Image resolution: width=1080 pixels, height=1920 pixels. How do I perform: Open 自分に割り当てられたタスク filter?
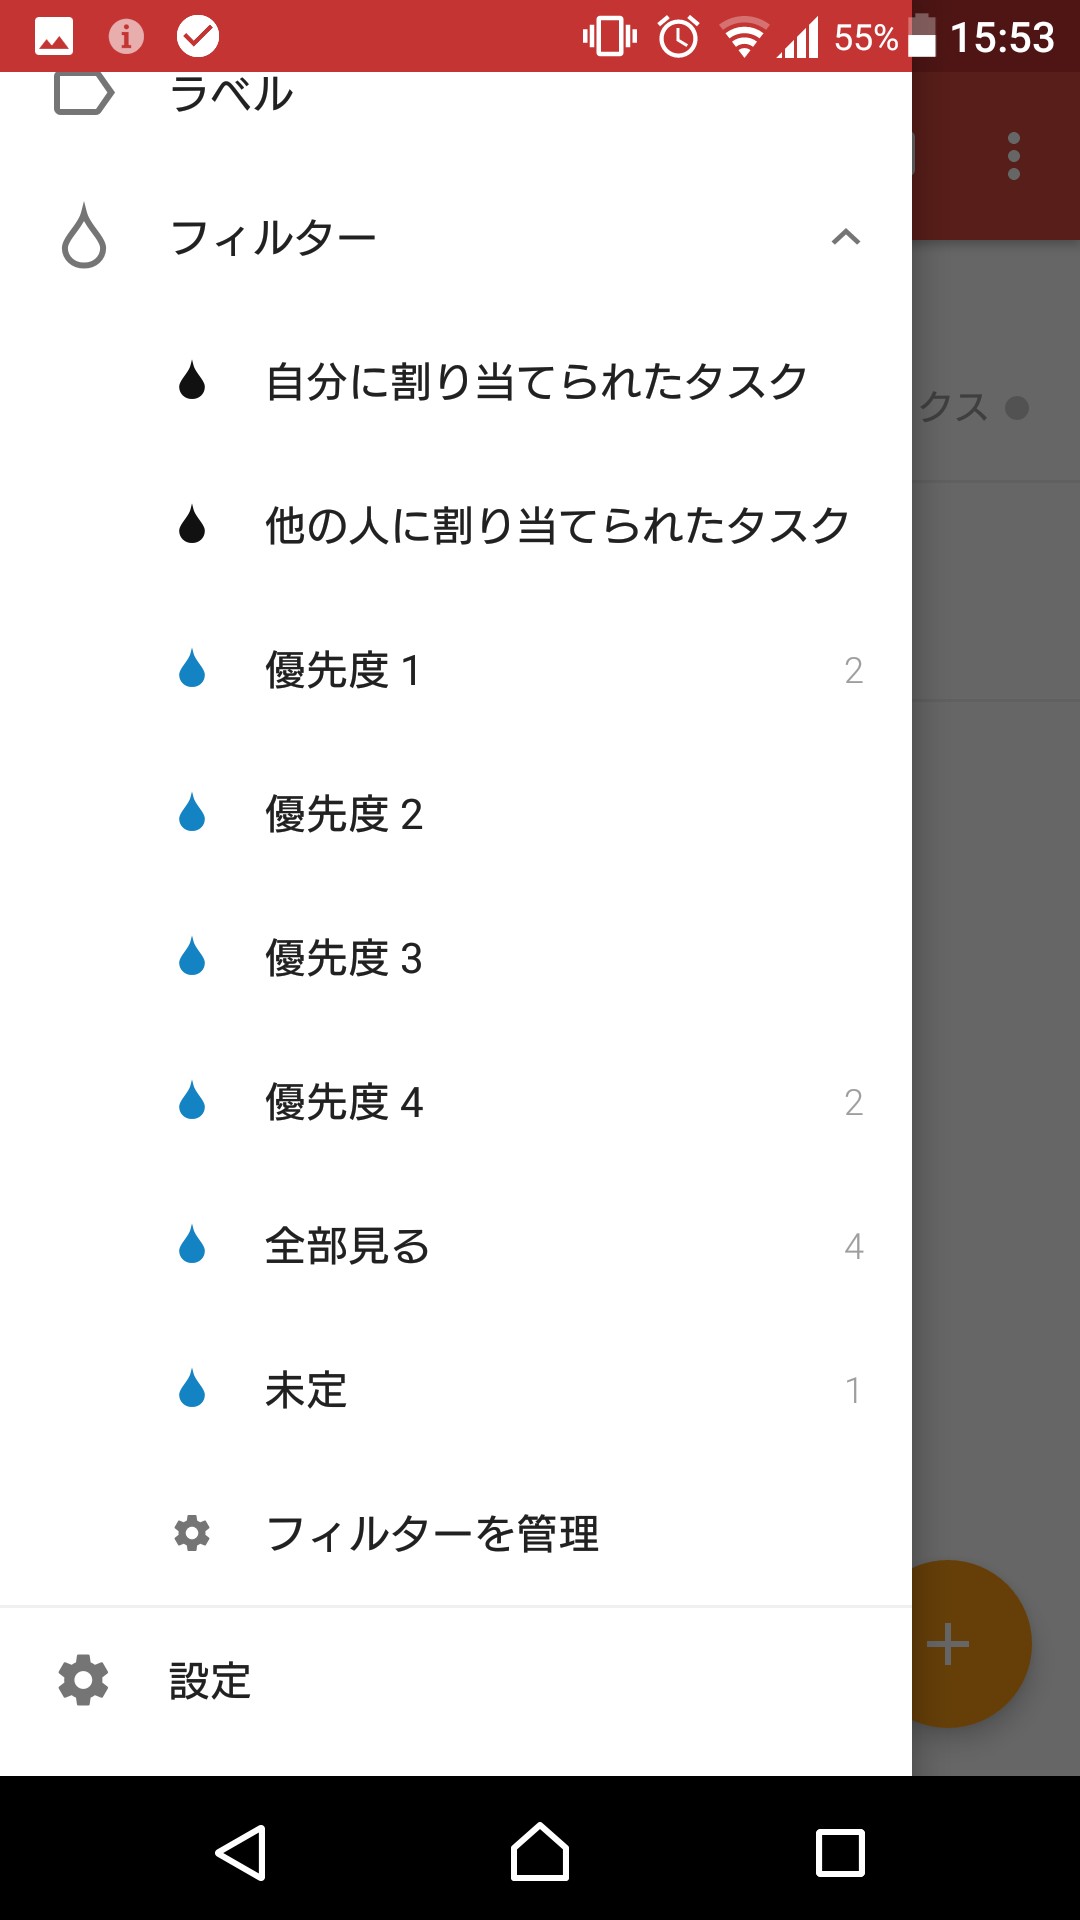click(536, 382)
